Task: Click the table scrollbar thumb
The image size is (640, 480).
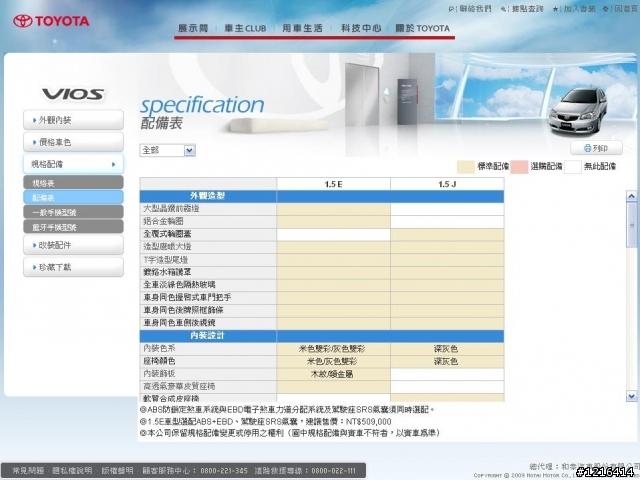Action: tap(631, 224)
